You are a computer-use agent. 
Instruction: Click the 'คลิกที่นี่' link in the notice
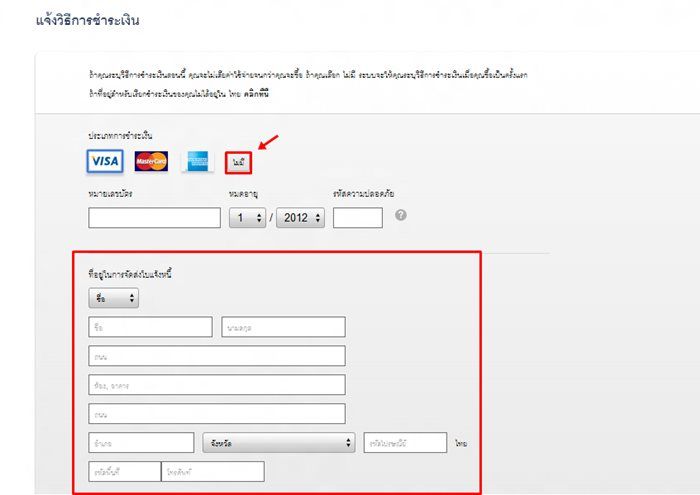pos(256,94)
